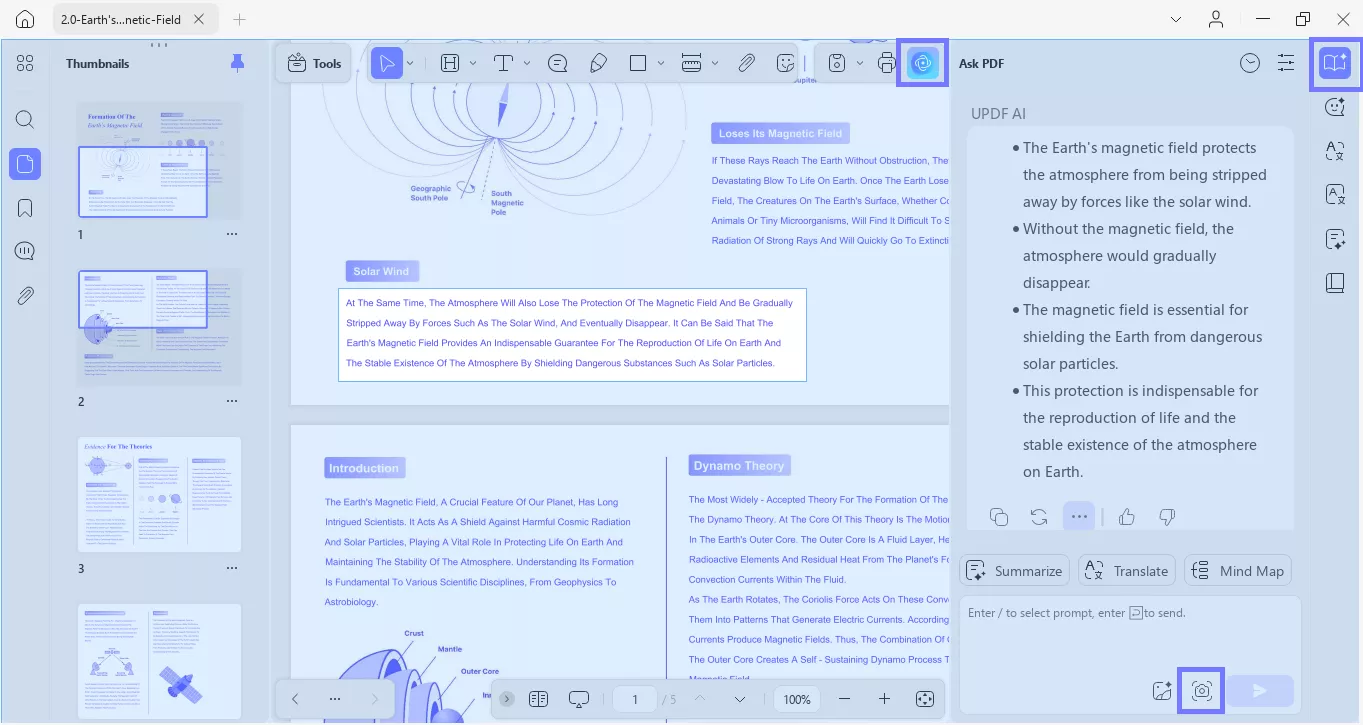Select the boxed-H markup tool
Image resolution: width=1363 pixels, height=725 pixels.
tap(450, 63)
